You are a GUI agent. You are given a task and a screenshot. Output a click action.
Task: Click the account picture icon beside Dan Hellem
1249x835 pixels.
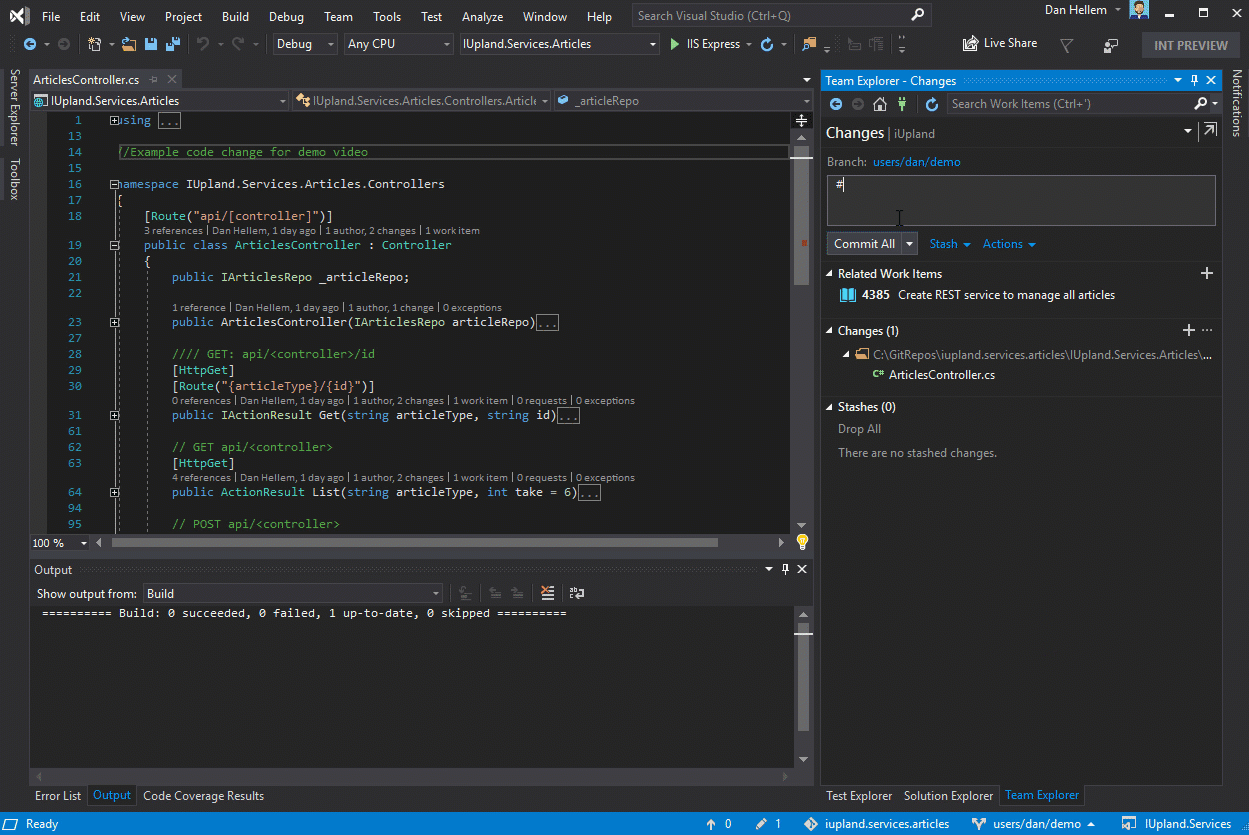[x=1139, y=11]
